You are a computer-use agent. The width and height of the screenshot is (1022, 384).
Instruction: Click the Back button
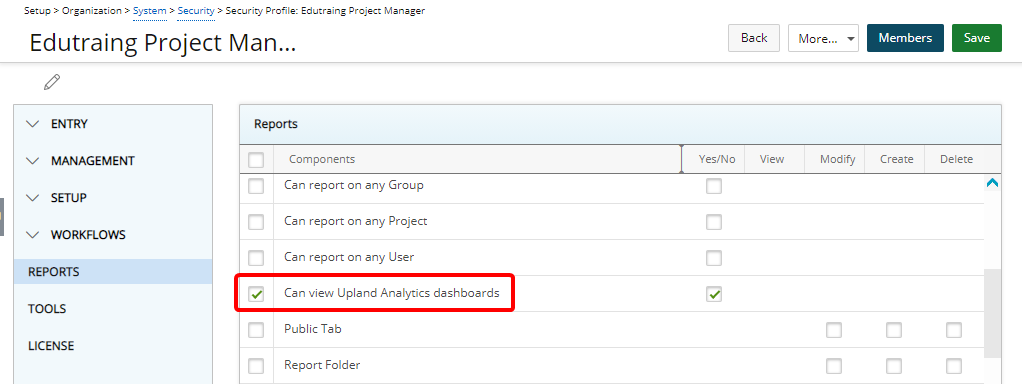[754, 38]
